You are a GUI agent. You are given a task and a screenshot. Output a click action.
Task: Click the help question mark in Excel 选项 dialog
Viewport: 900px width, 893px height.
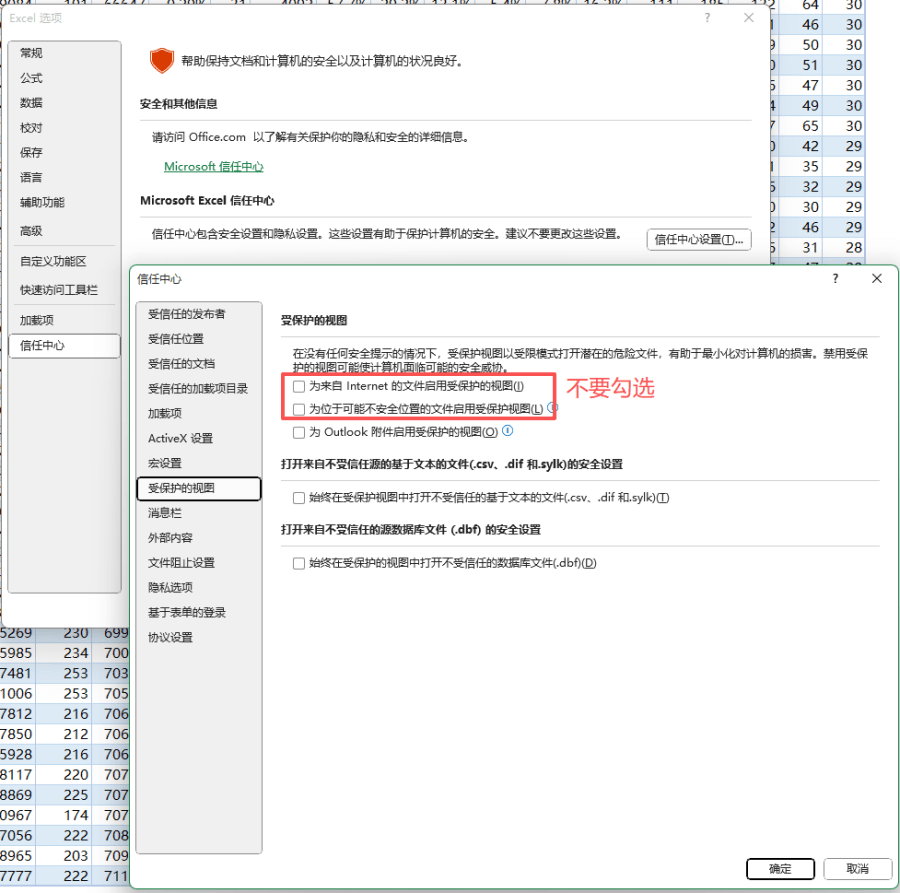click(708, 18)
